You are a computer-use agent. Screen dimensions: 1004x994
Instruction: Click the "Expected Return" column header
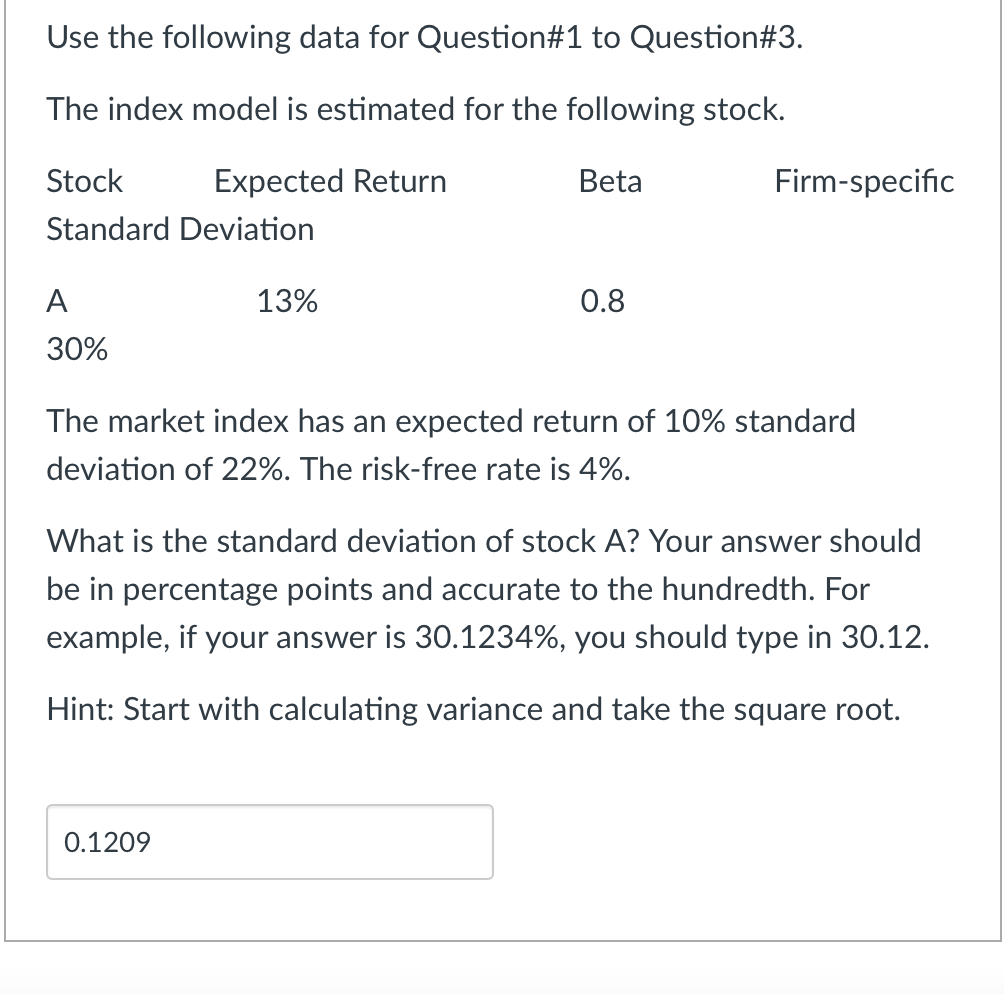(330, 181)
